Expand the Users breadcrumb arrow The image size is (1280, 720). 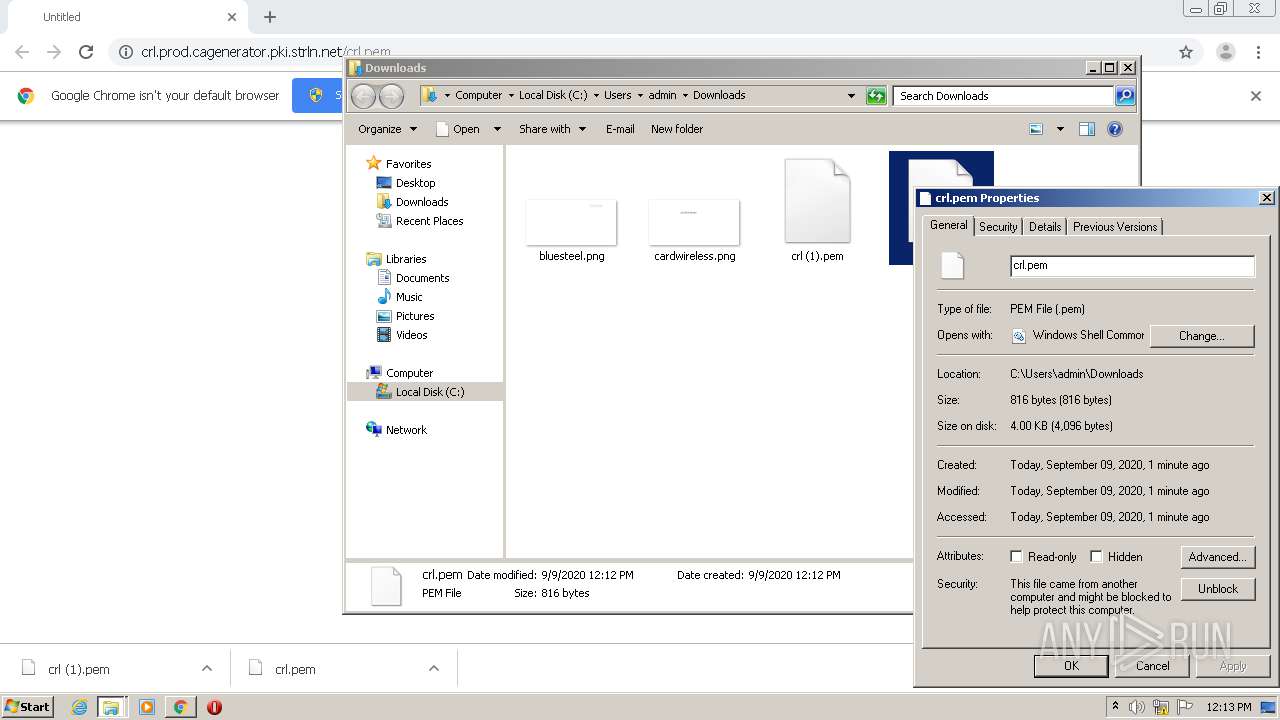coord(640,96)
